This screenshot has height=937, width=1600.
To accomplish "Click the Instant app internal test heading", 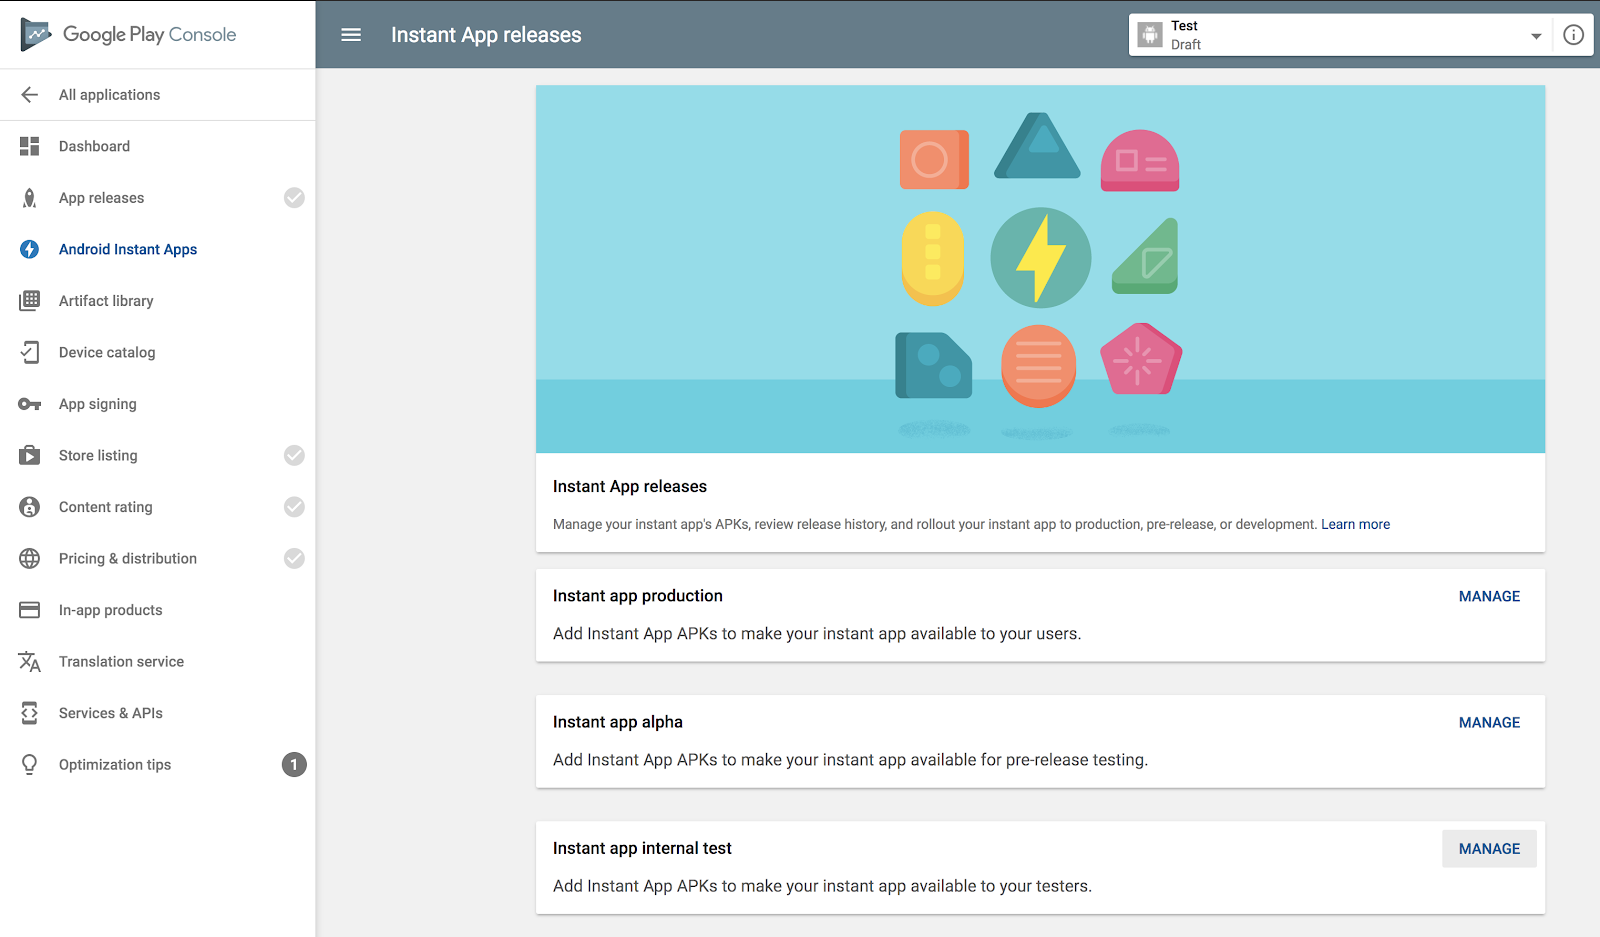I will pyautogui.click(x=642, y=848).
